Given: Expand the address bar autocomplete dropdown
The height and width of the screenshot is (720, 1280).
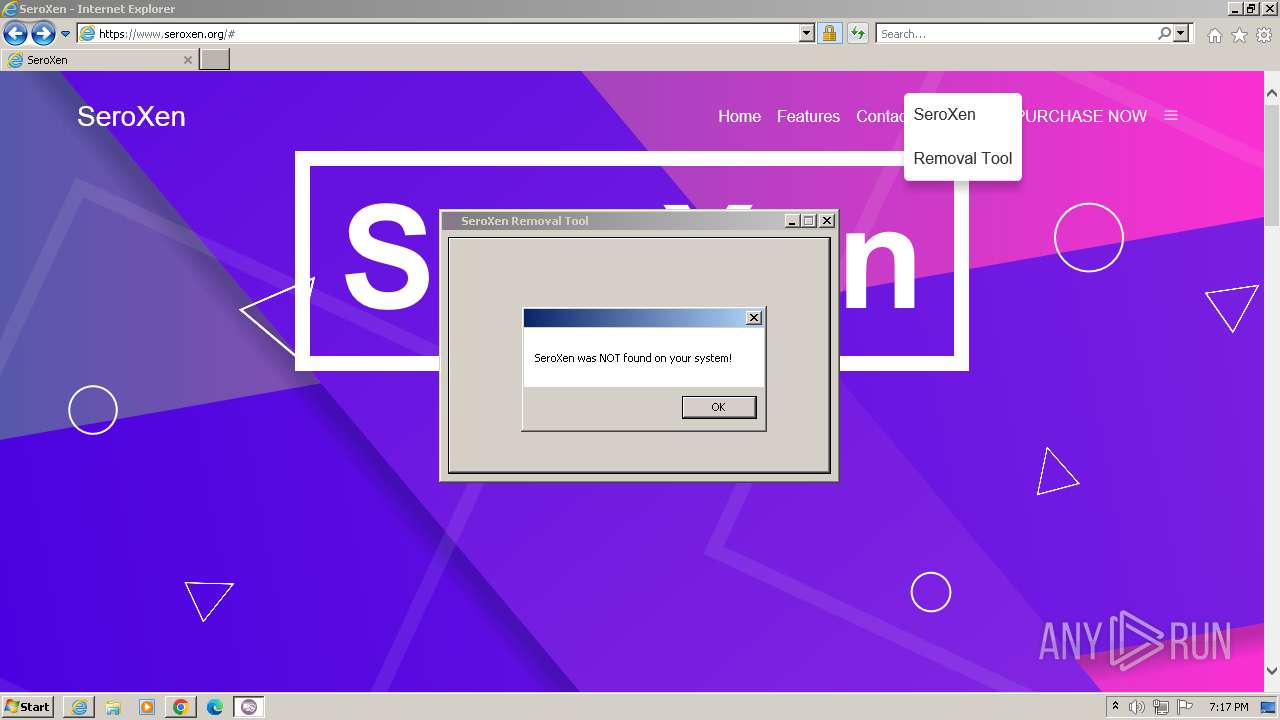Looking at the screenshot, I should pos(807,34).
